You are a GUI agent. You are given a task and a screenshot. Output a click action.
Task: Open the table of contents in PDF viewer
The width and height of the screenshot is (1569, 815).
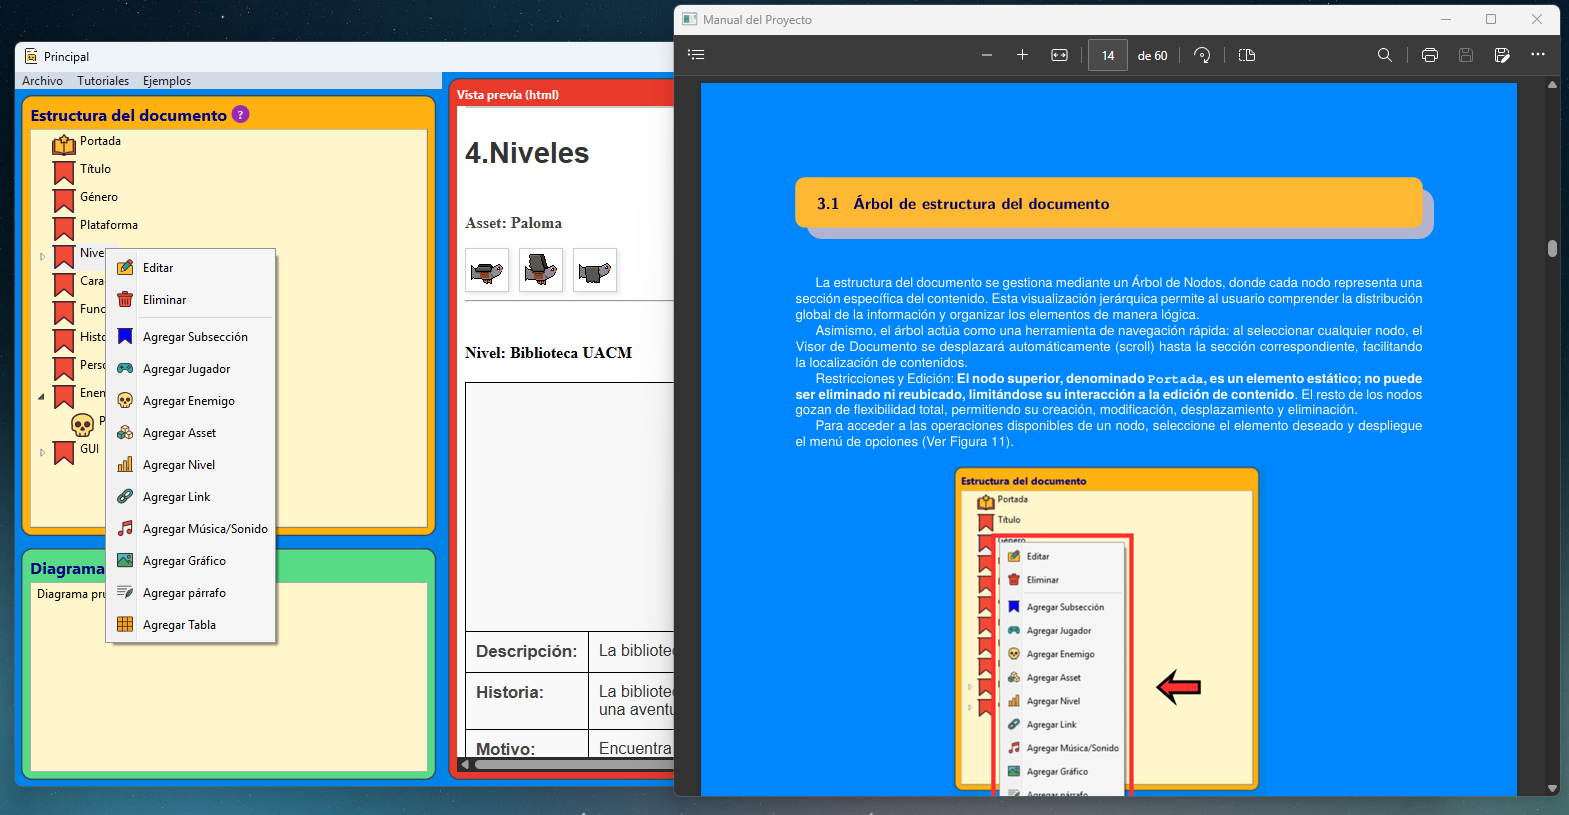[697, 55]
